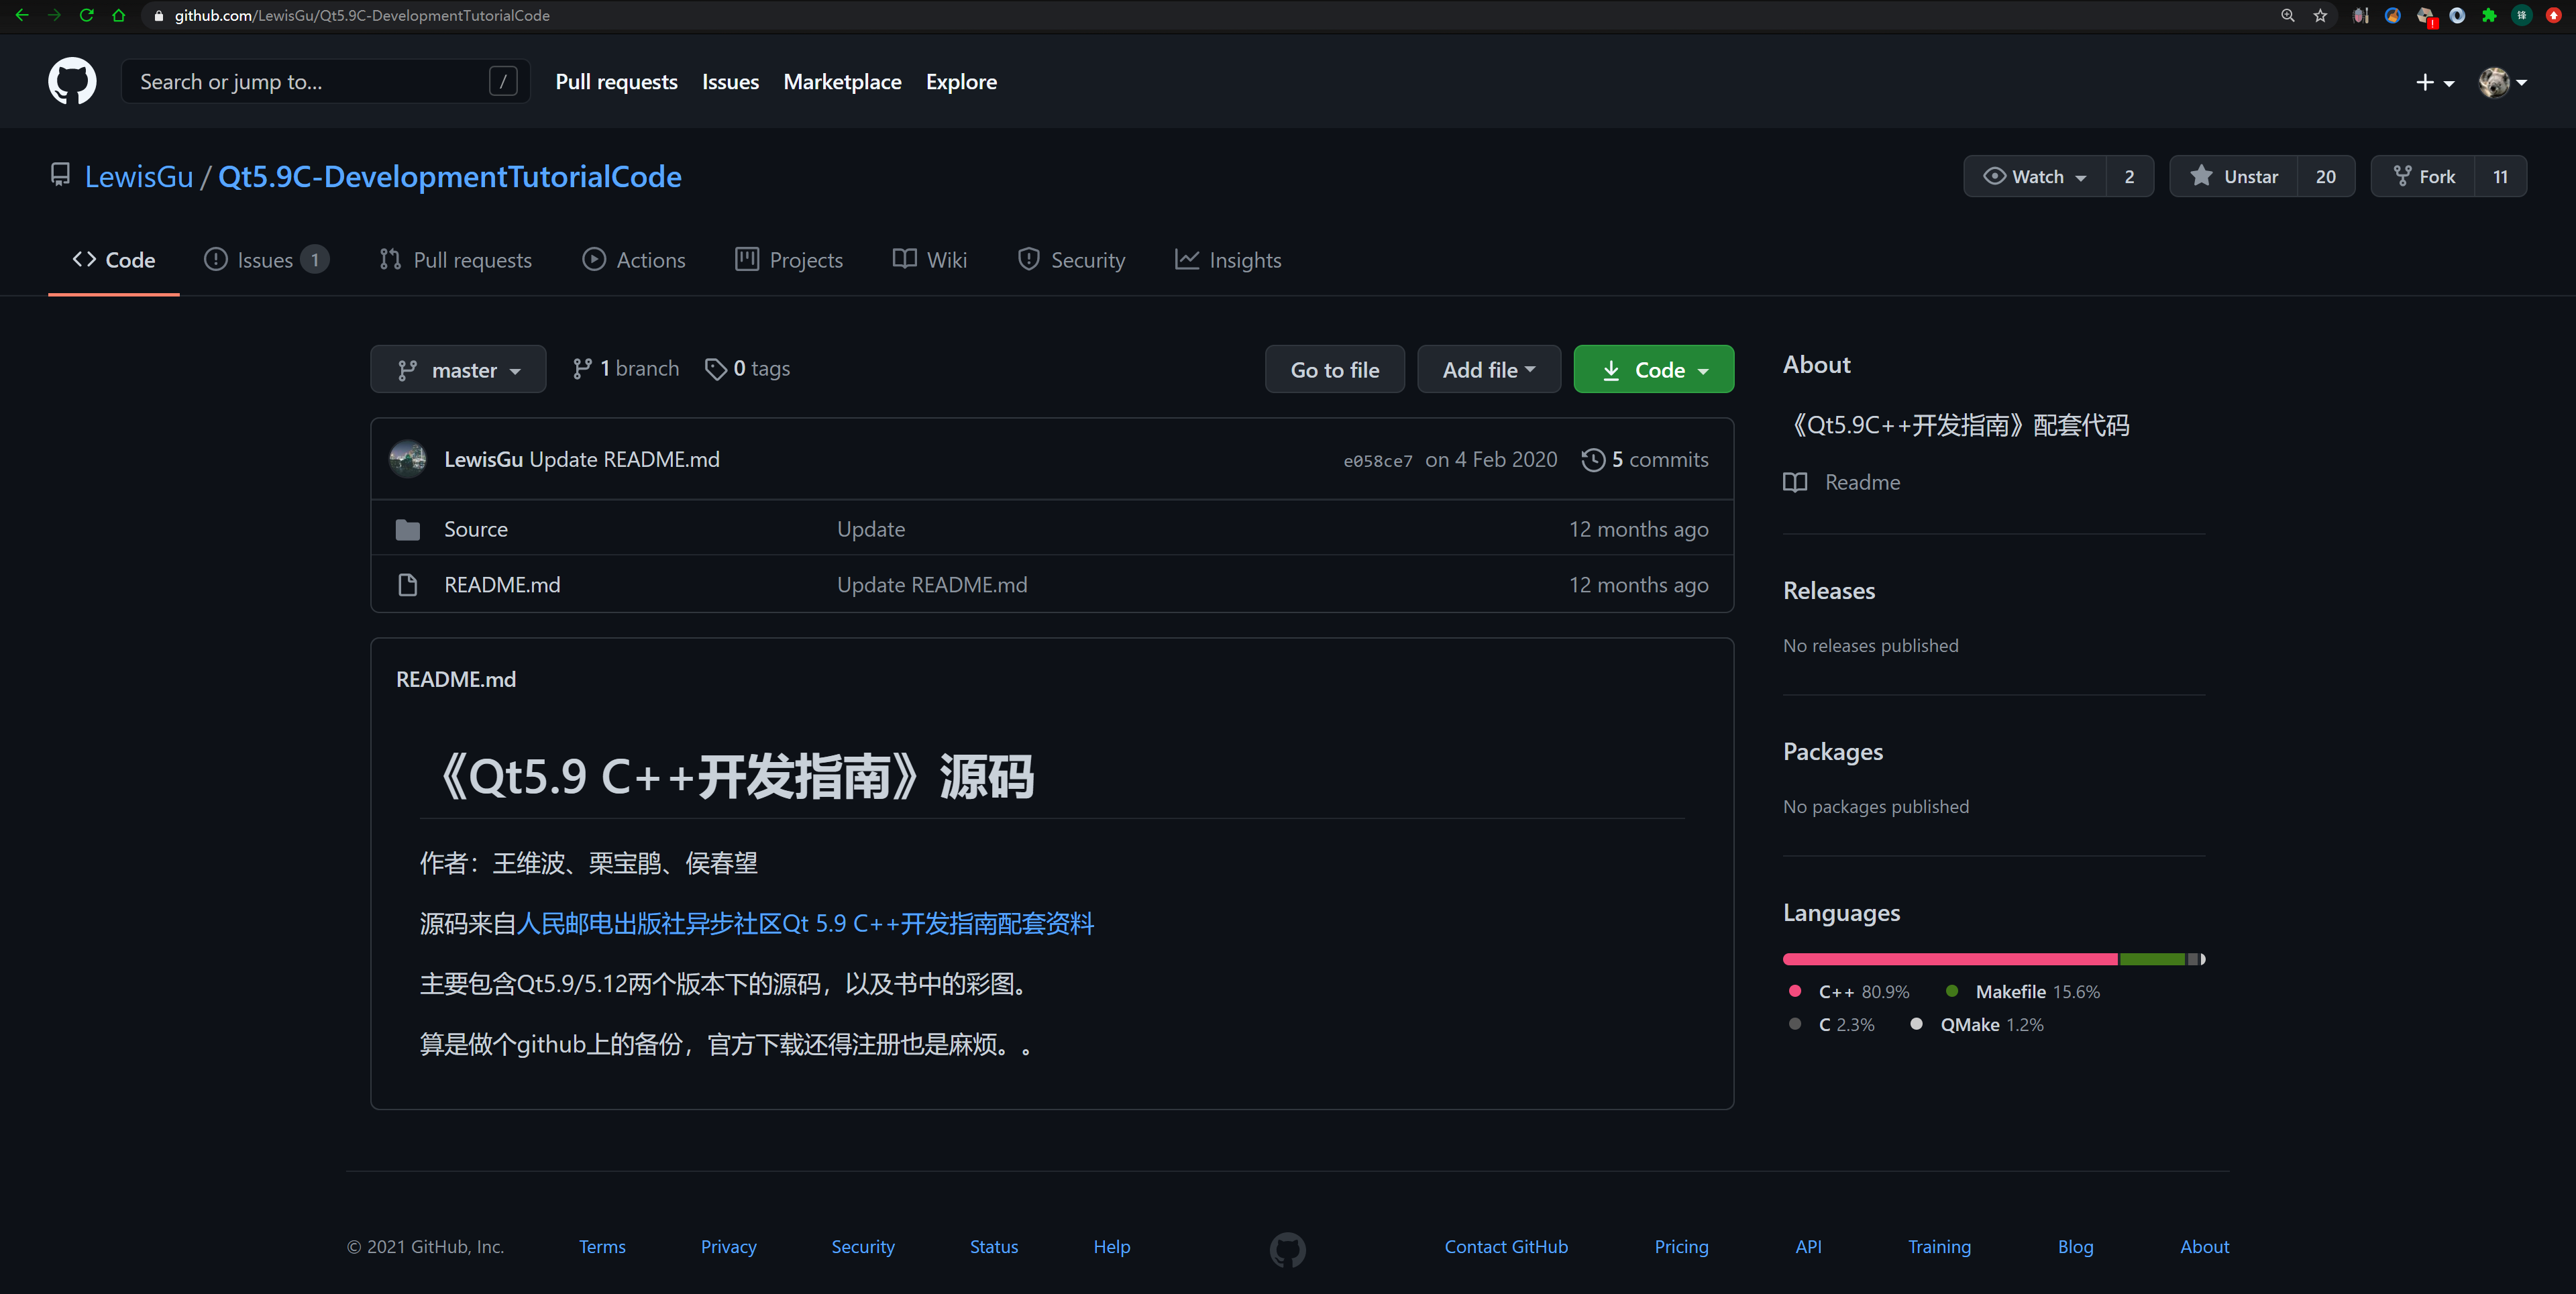Open the Insights graph icon
This screenshot has height=1294, width=2576.
(x=1187, y=259)
